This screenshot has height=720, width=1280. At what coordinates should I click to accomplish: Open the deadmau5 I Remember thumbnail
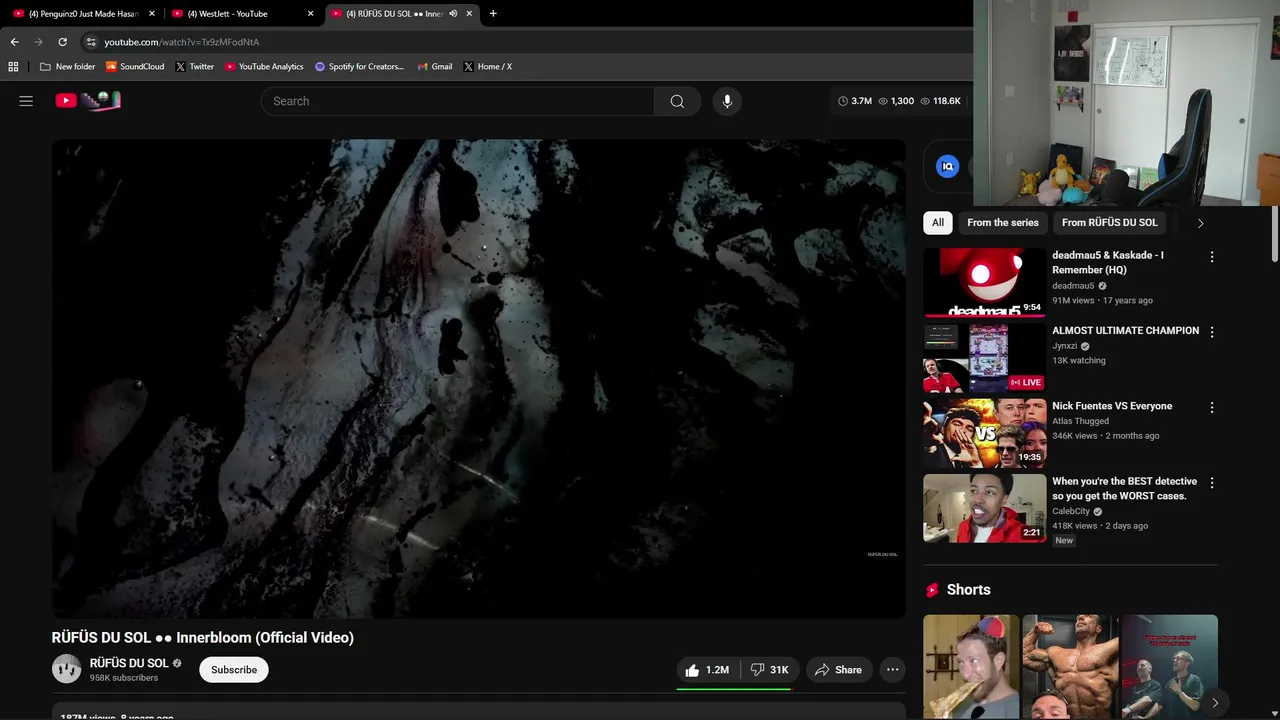(x=984, y=282)
